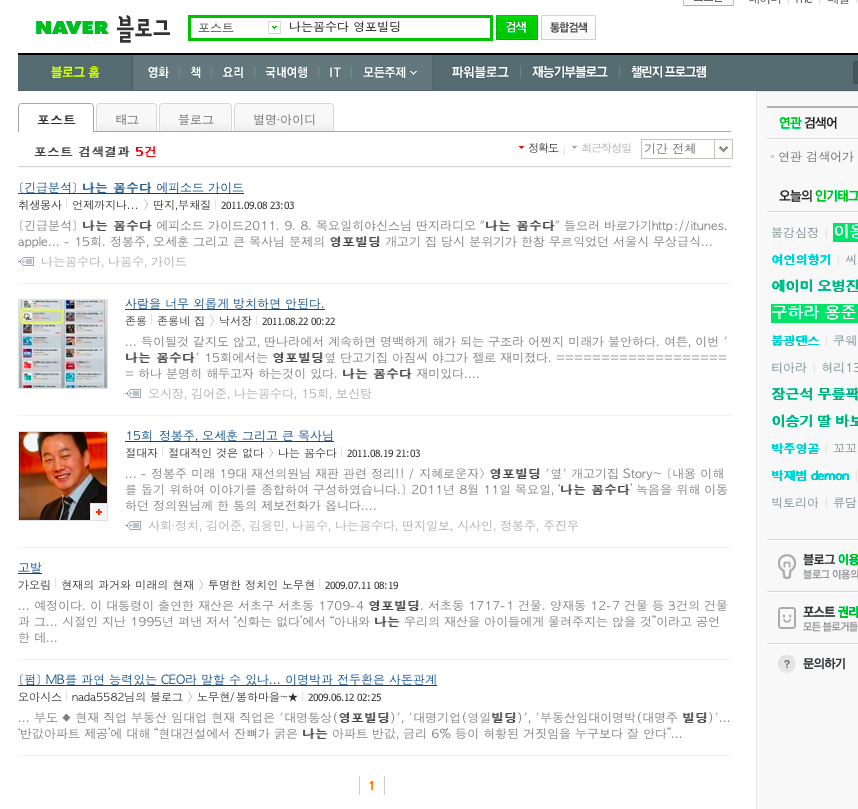The image size is (858, 809).
Task: Open 블로그 홈 in navigation bar
Action: tap(75, 72)
